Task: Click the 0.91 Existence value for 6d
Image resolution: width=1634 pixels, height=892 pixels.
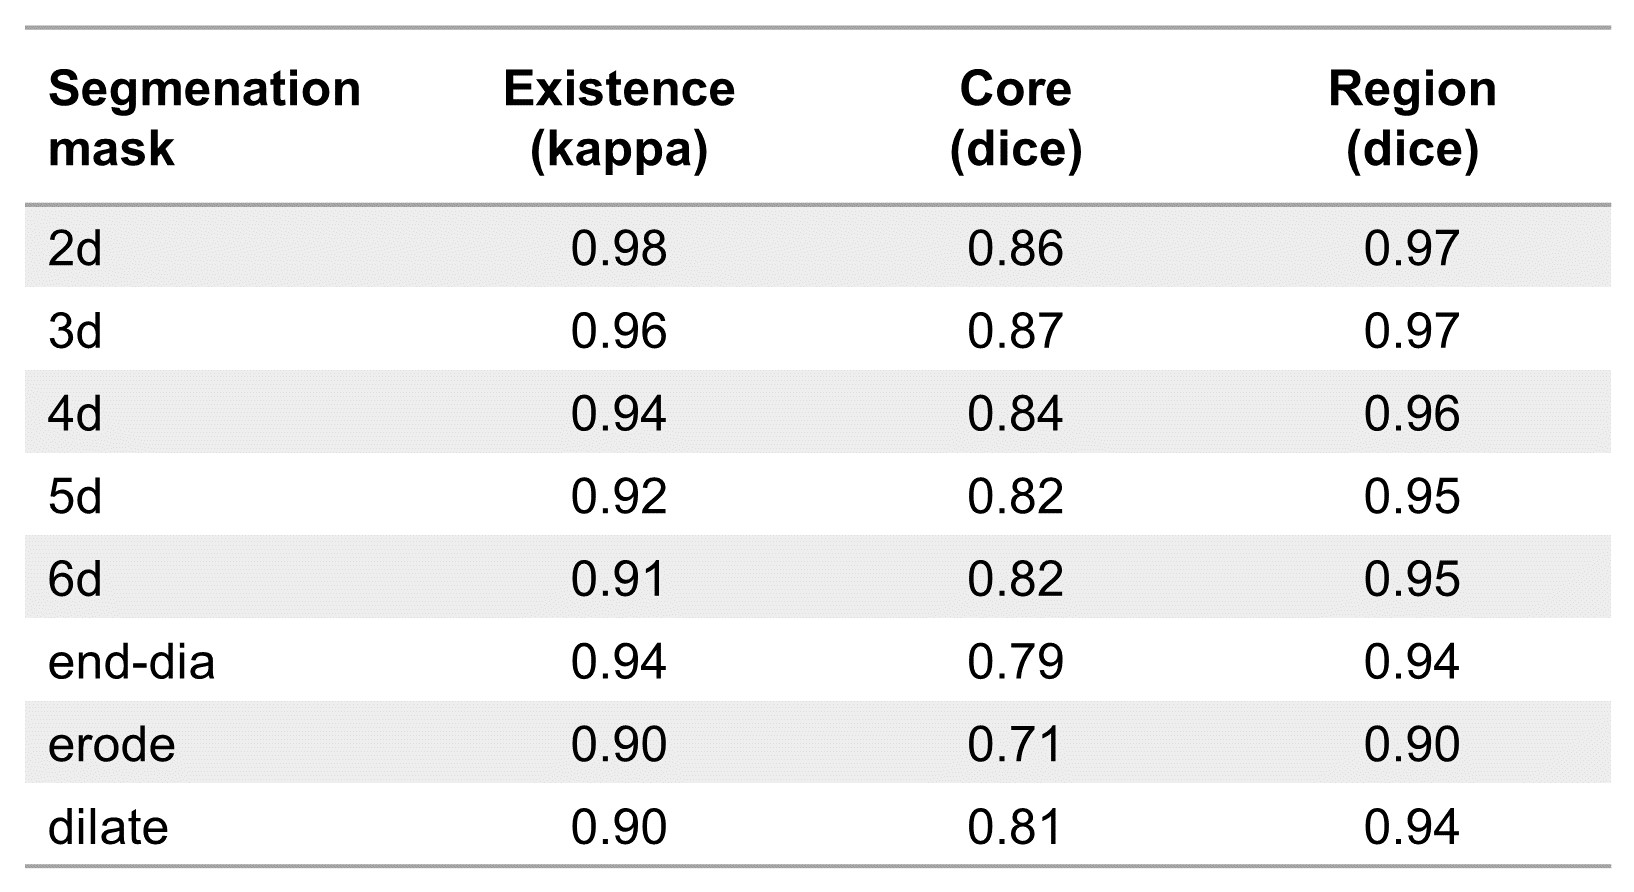Action: (x=619, y=580)
